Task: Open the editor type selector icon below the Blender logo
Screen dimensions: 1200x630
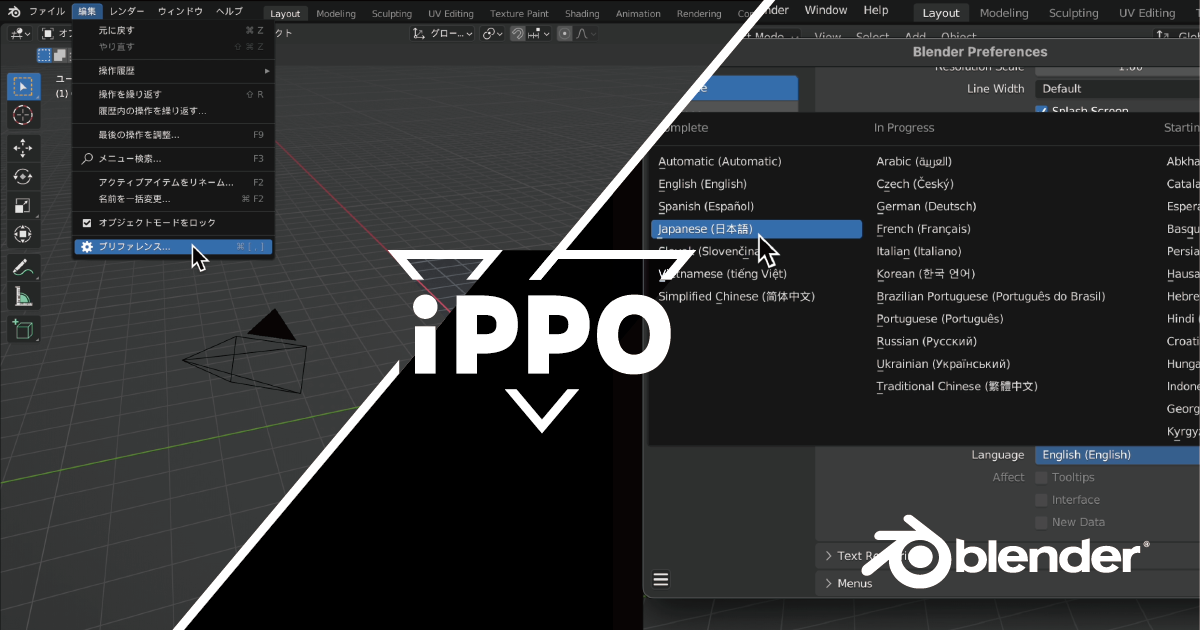Action: point(20,33)
